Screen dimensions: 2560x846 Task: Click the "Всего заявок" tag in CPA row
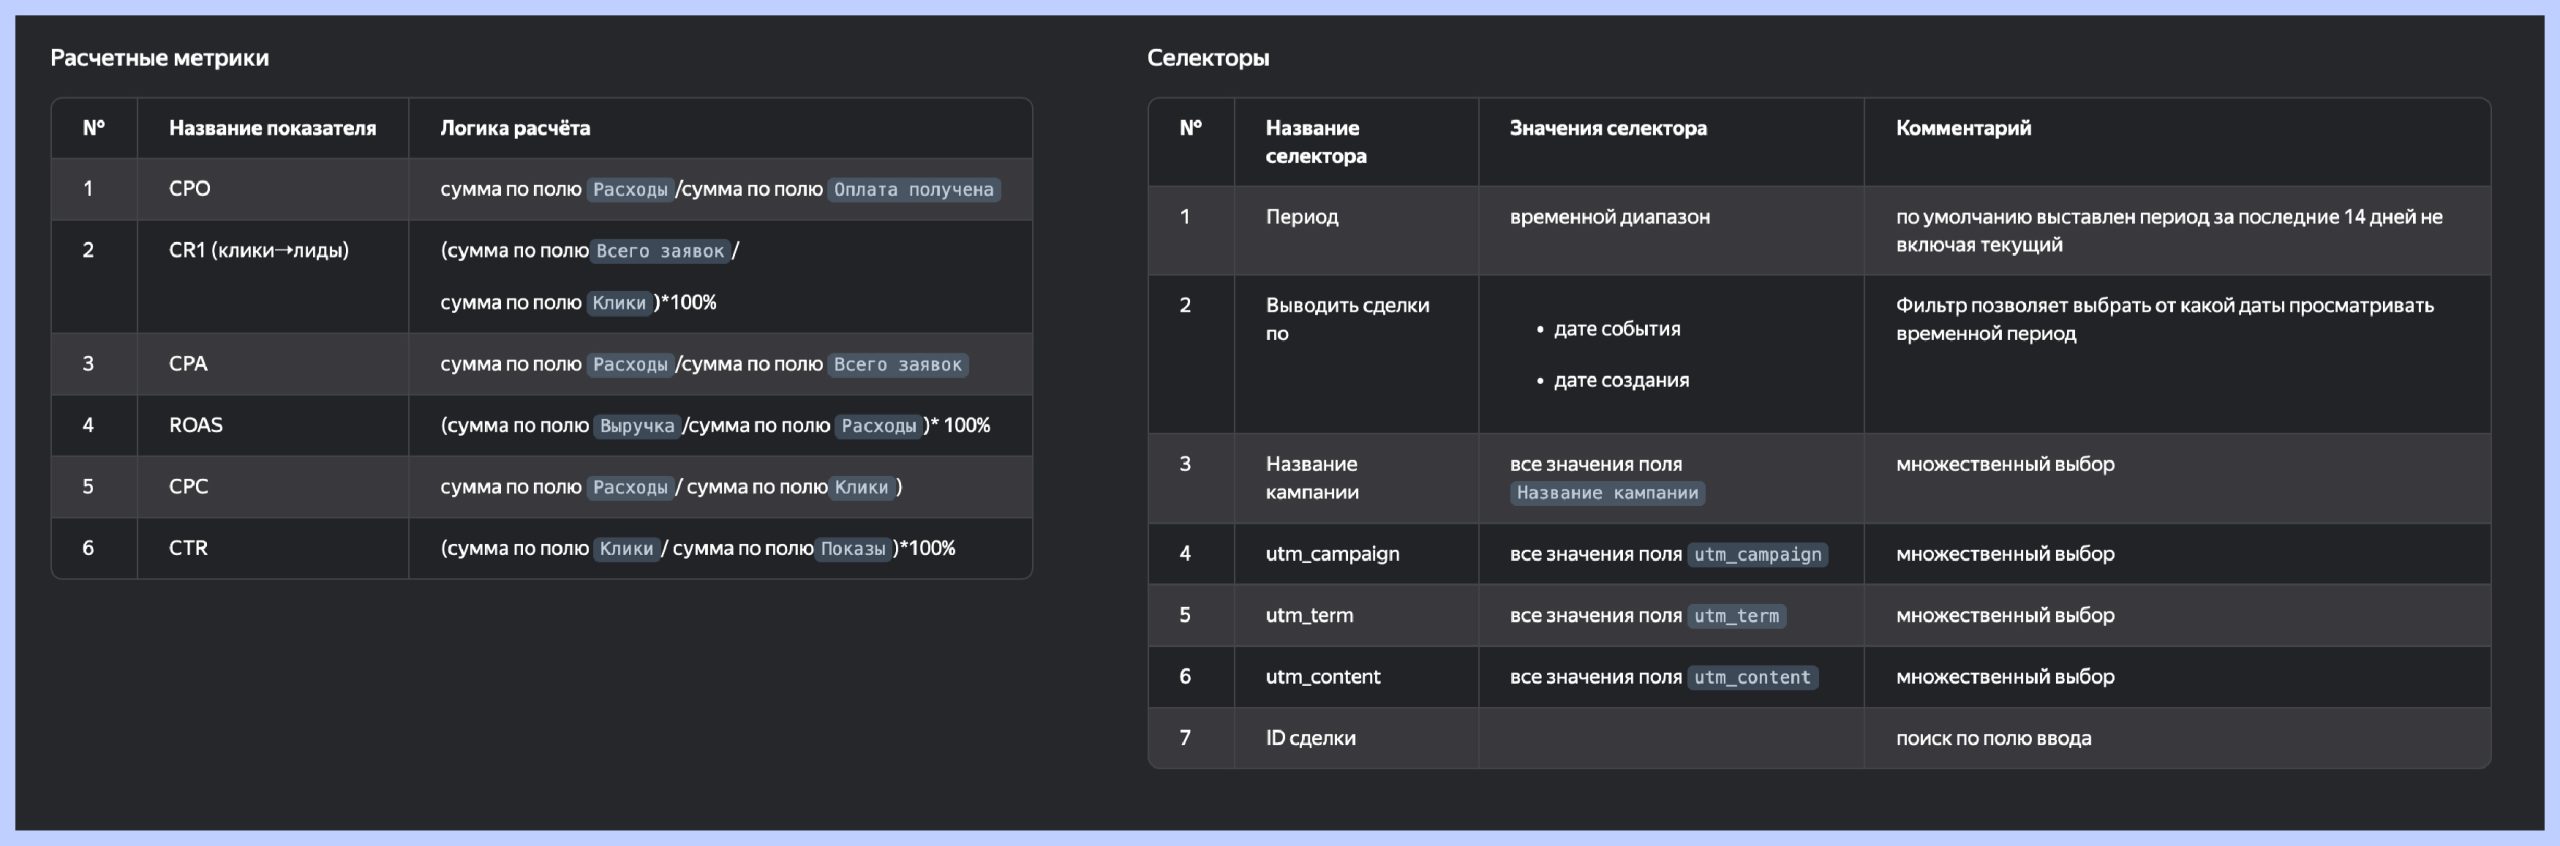click(897, 365)
